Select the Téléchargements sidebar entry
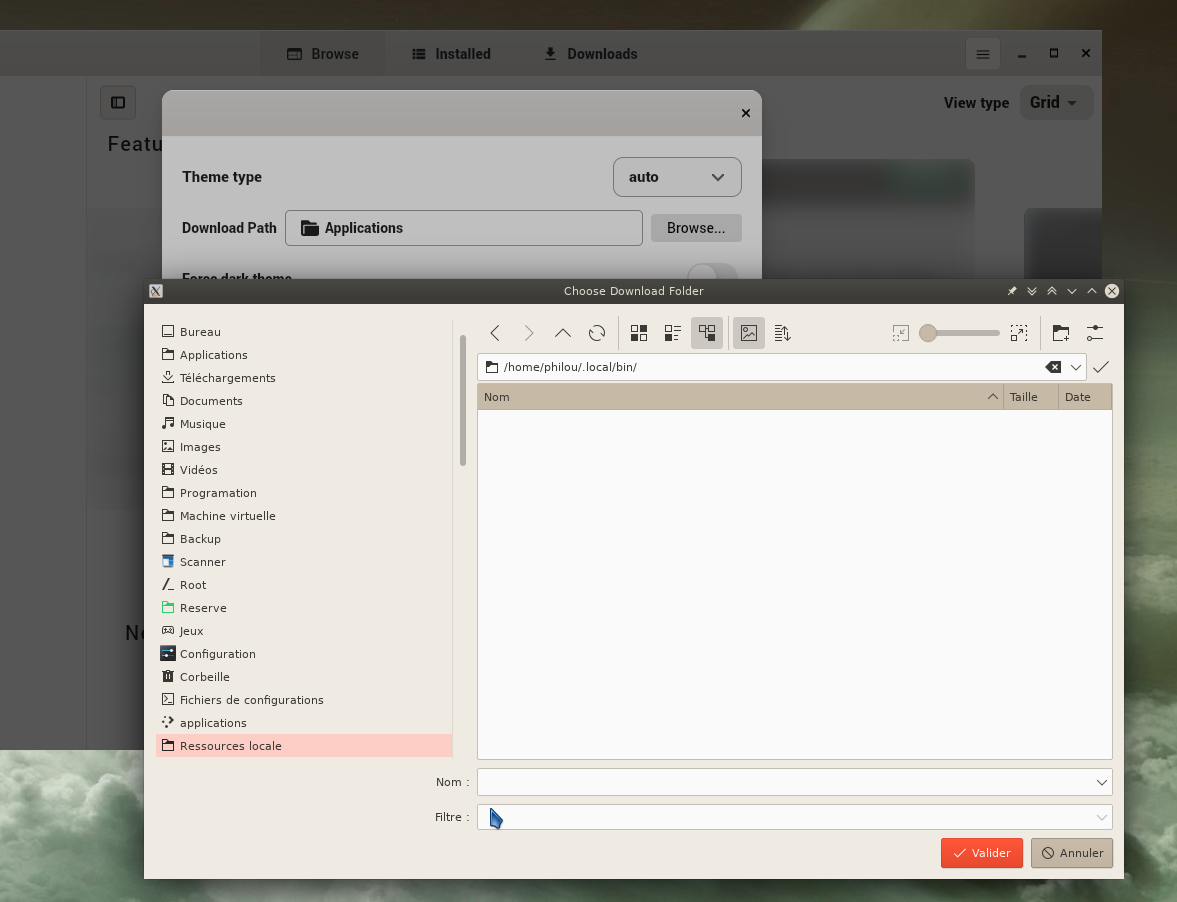Viewport: 1177px width, 902px height. [227, 377]
